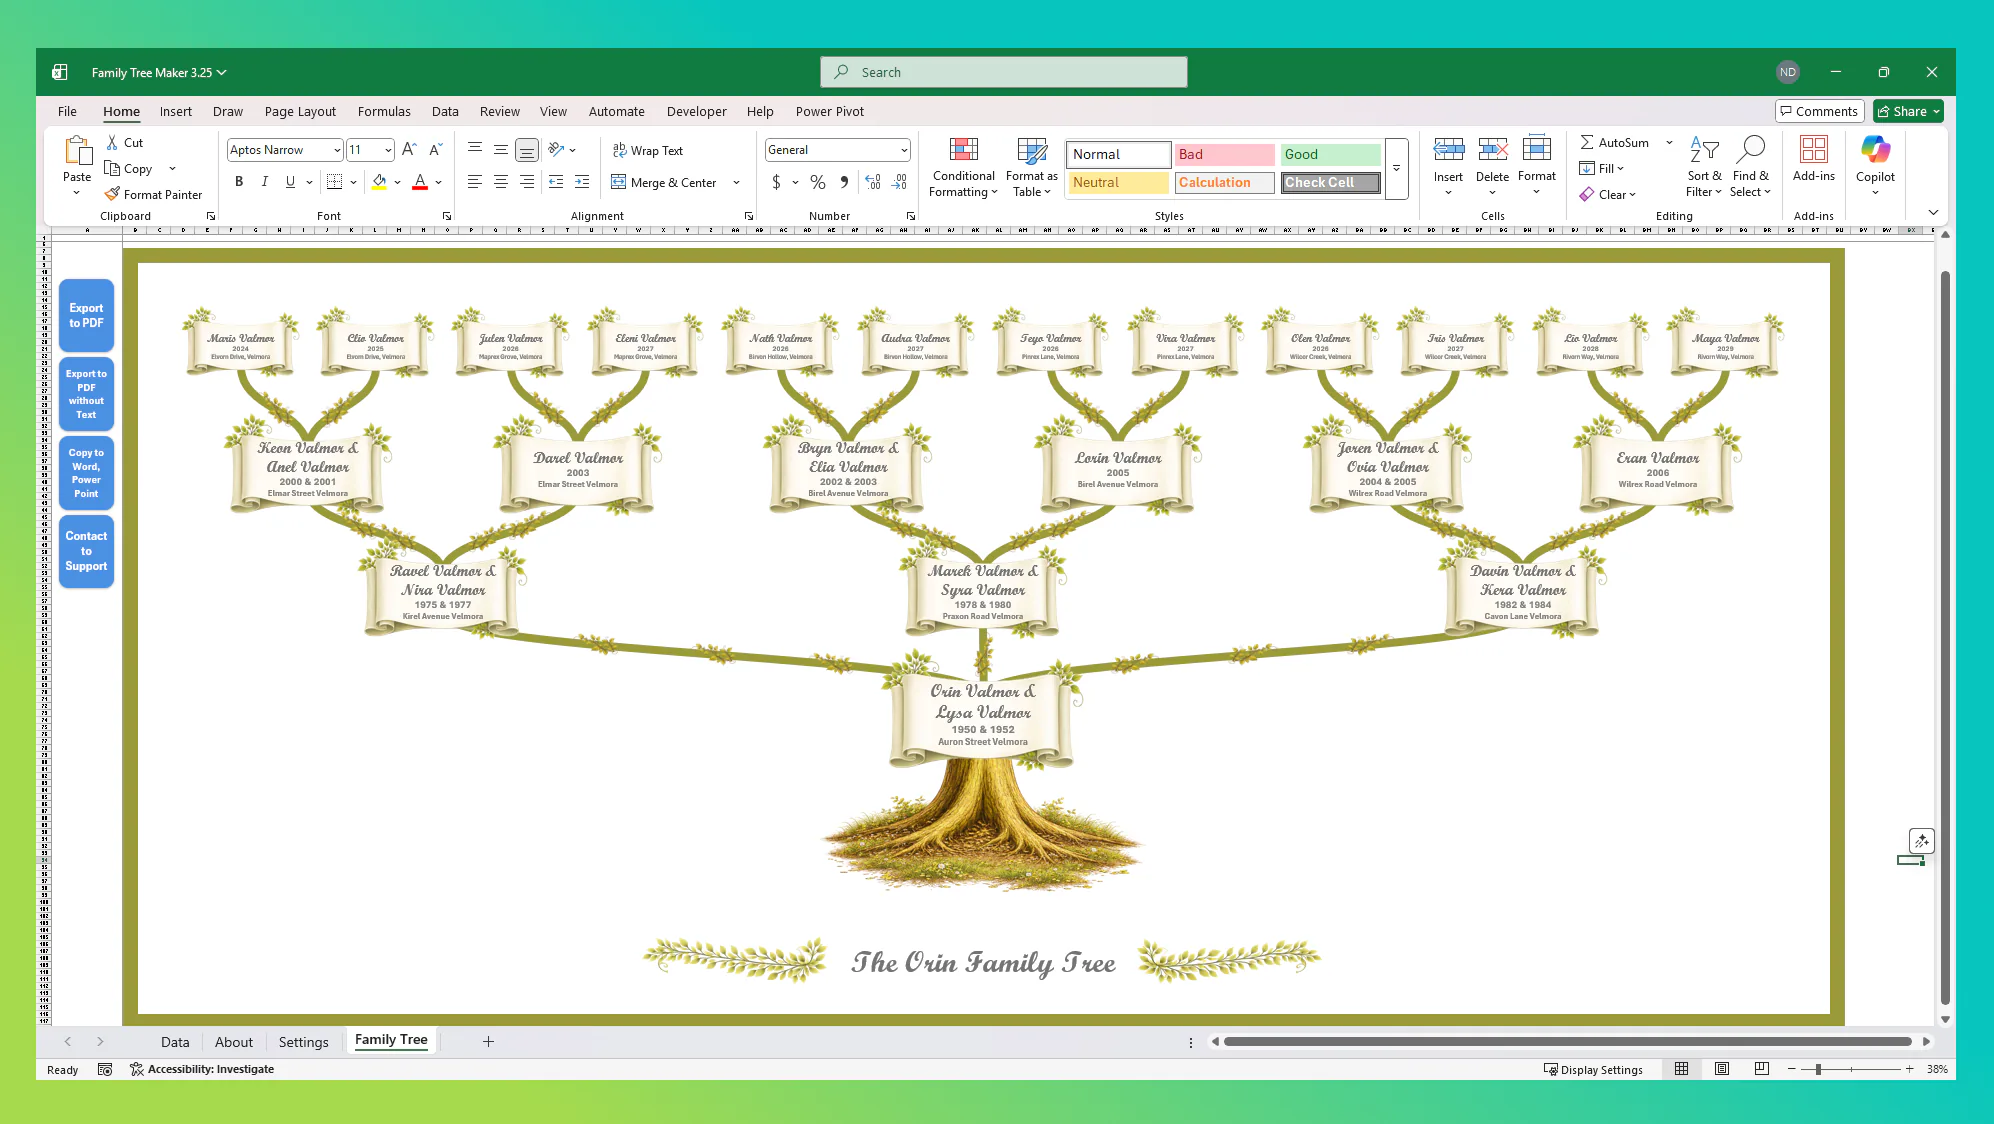Open the Copilot icon in the ribbon
The height and width of the screenshot is (1124, 1994).
(1875, 150)
